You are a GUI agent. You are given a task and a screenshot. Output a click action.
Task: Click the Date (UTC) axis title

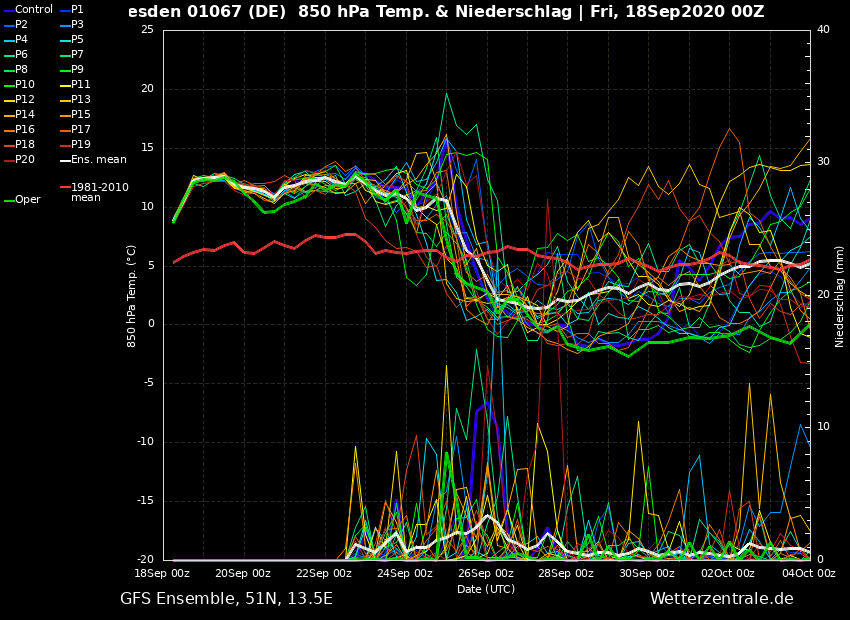tap(486, 589)
